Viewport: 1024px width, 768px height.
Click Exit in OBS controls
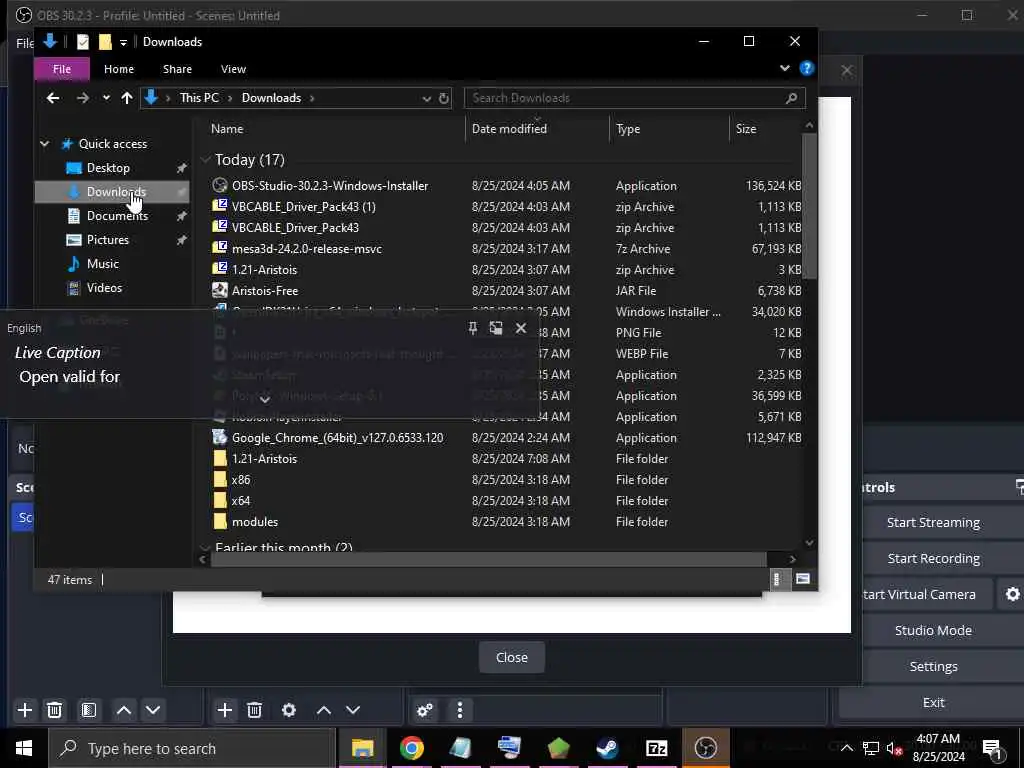point(933,702)
